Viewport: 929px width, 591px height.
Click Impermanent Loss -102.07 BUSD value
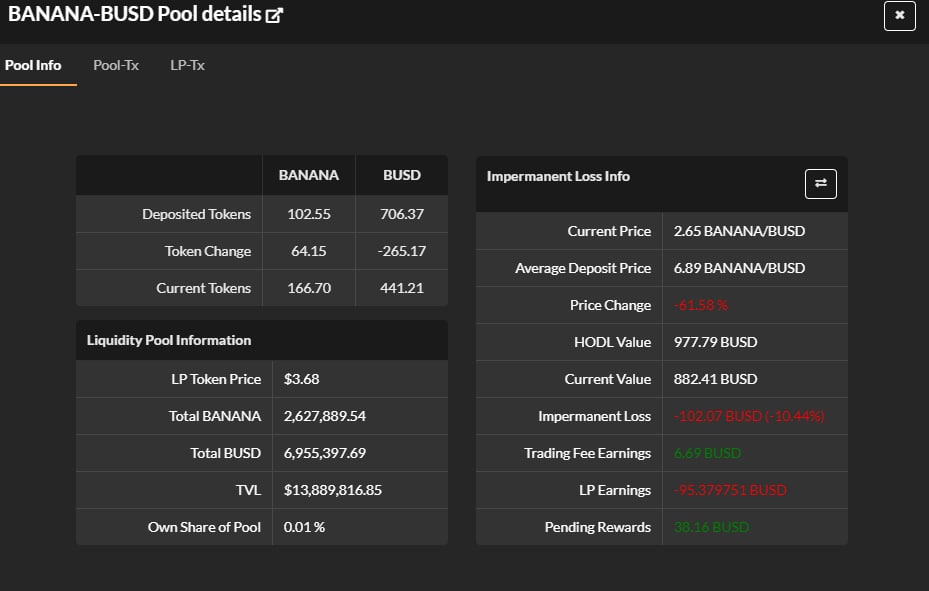[x=749, y=416]
